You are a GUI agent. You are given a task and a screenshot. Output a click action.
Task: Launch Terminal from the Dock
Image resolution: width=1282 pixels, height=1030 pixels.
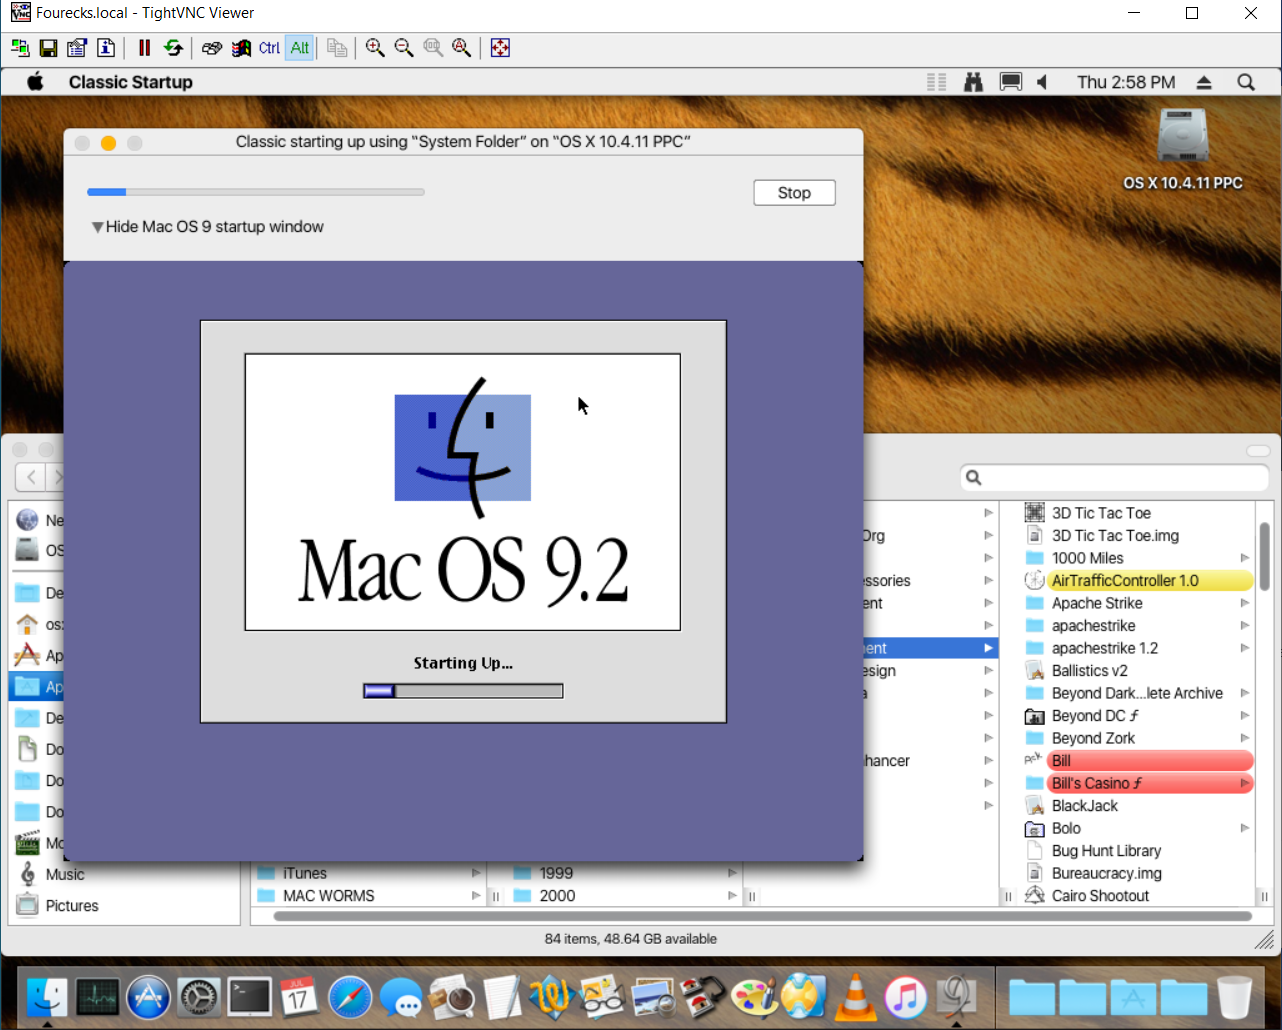tap(249, 997)
